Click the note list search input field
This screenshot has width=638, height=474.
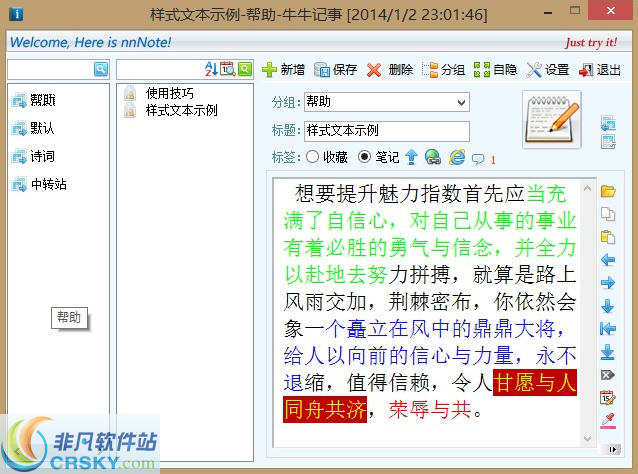[160, 69]
